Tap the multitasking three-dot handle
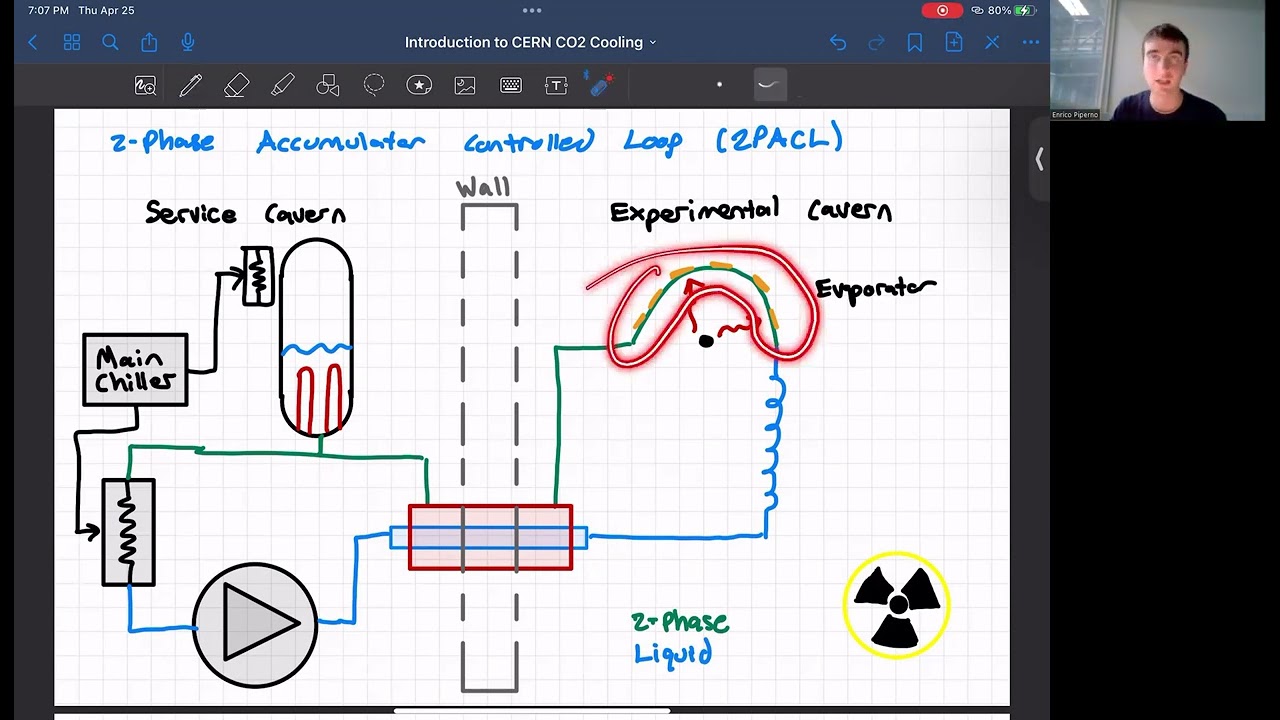Screen dimensions: 1280x720 [532, 10]
